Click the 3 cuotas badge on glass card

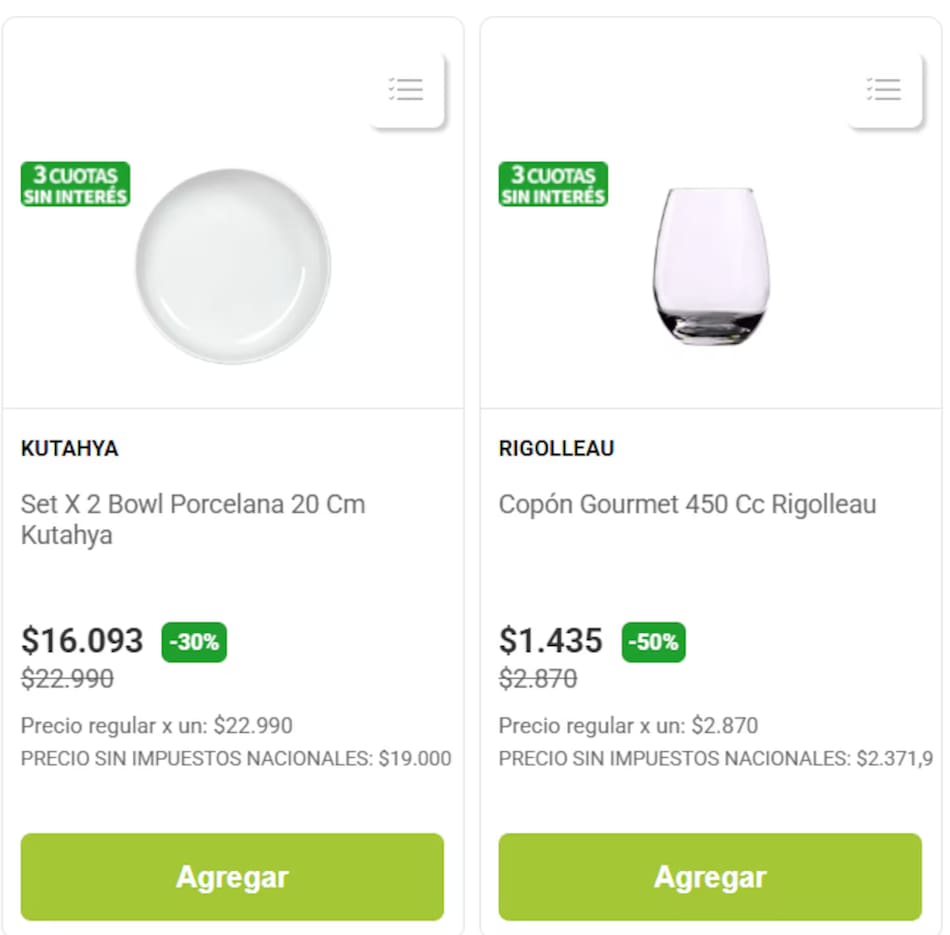coord(553,185)
